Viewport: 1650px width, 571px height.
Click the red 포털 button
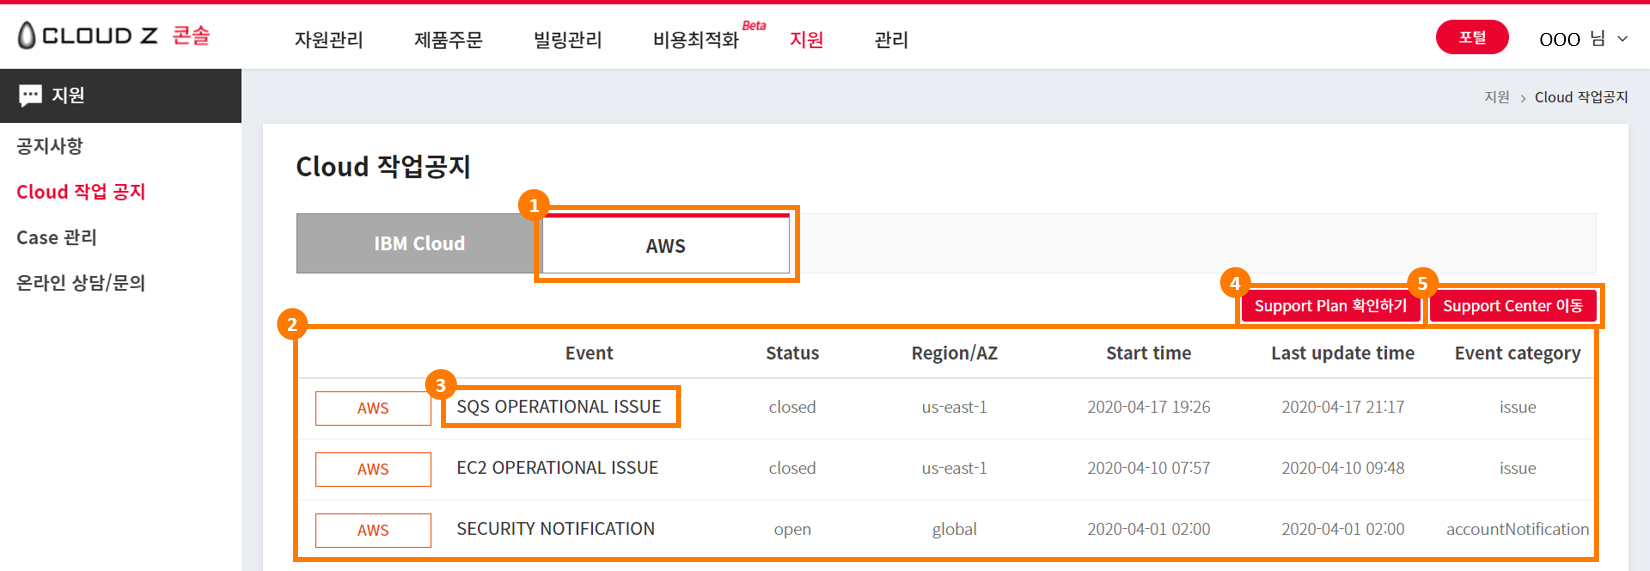point(1472,37)
